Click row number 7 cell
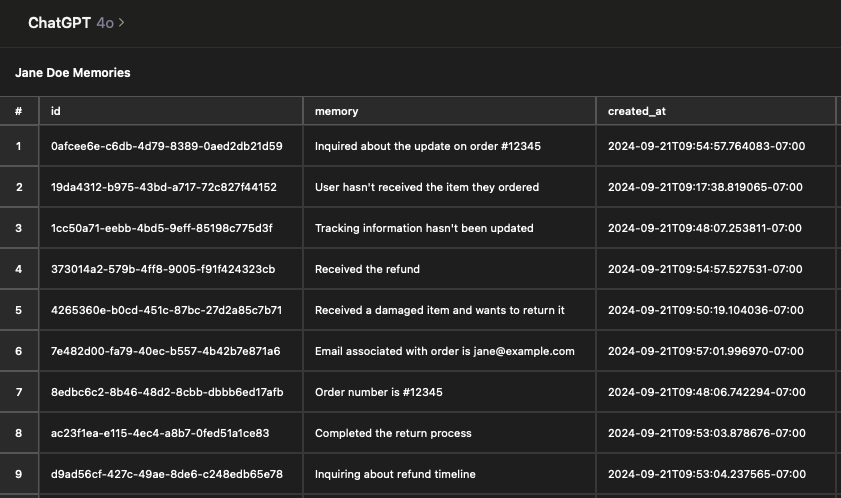The image size is (841, 498). pyautogui.click(x=19, y=392)
